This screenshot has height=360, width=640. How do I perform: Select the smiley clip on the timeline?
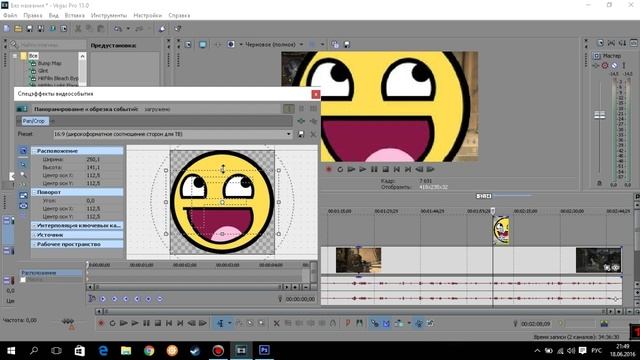click(501, 230)
